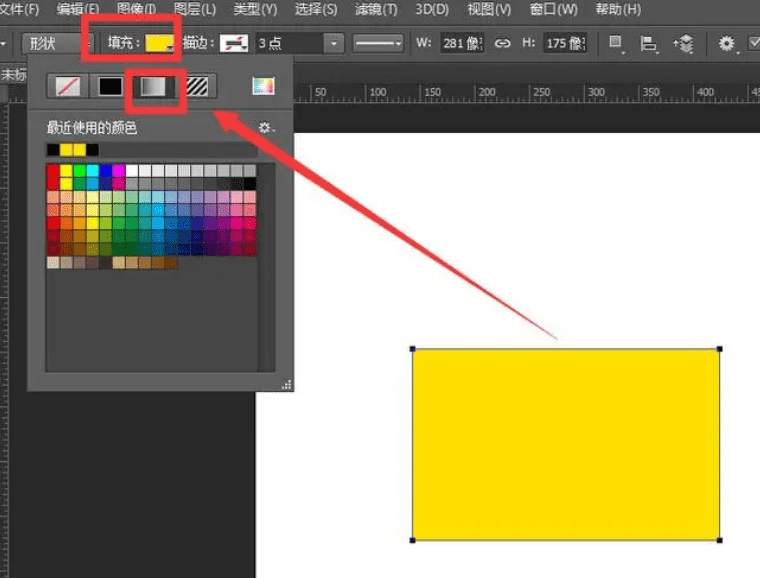The image size is (760, 578).
Task: Click the H height field
Action: pos(565,44)
